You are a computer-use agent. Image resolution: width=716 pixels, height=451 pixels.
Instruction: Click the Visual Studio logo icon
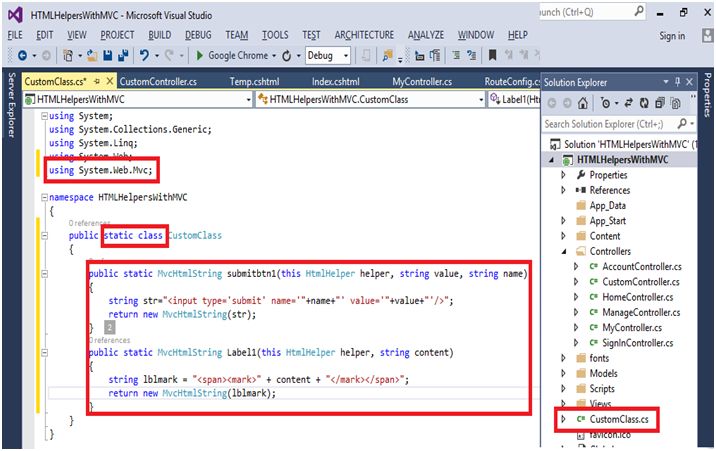coord(15,15)
